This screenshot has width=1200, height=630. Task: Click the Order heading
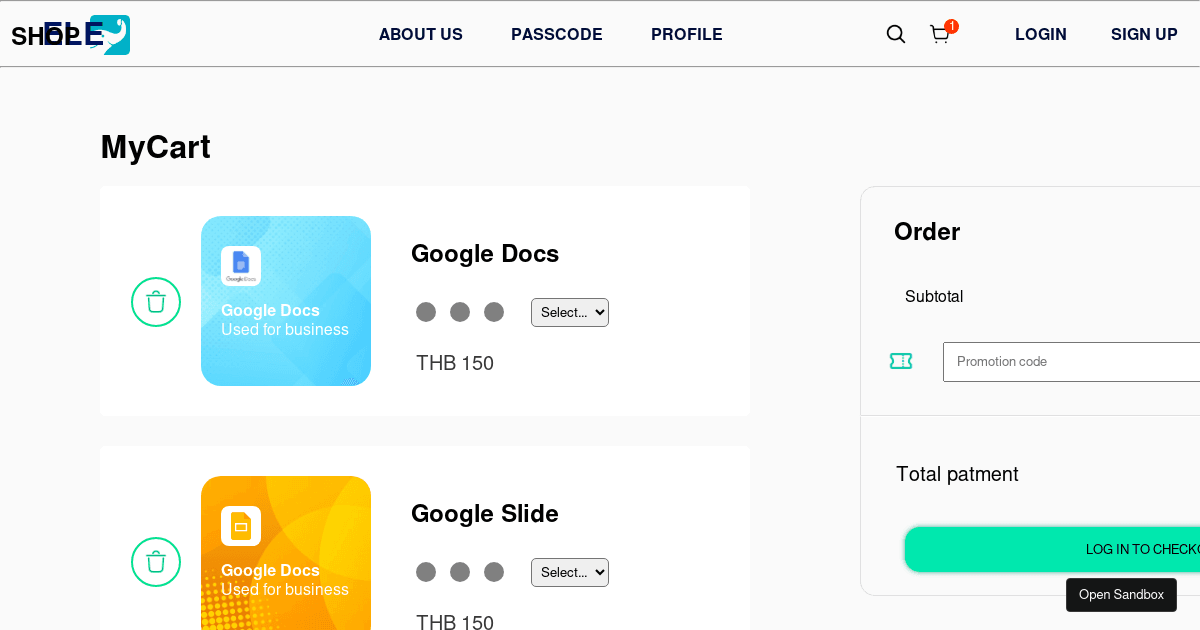tap(927, 232)
